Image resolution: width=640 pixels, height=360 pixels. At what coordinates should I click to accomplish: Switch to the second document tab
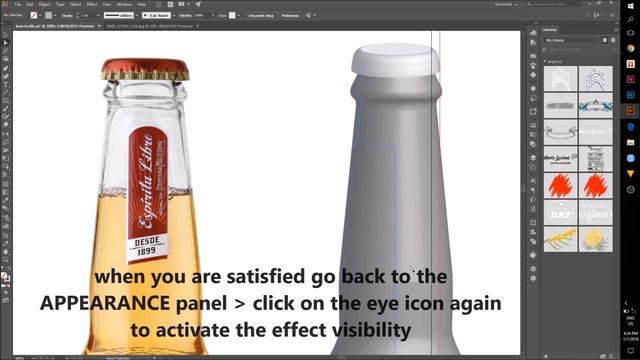pyautogui.click(x=149, y=26)
